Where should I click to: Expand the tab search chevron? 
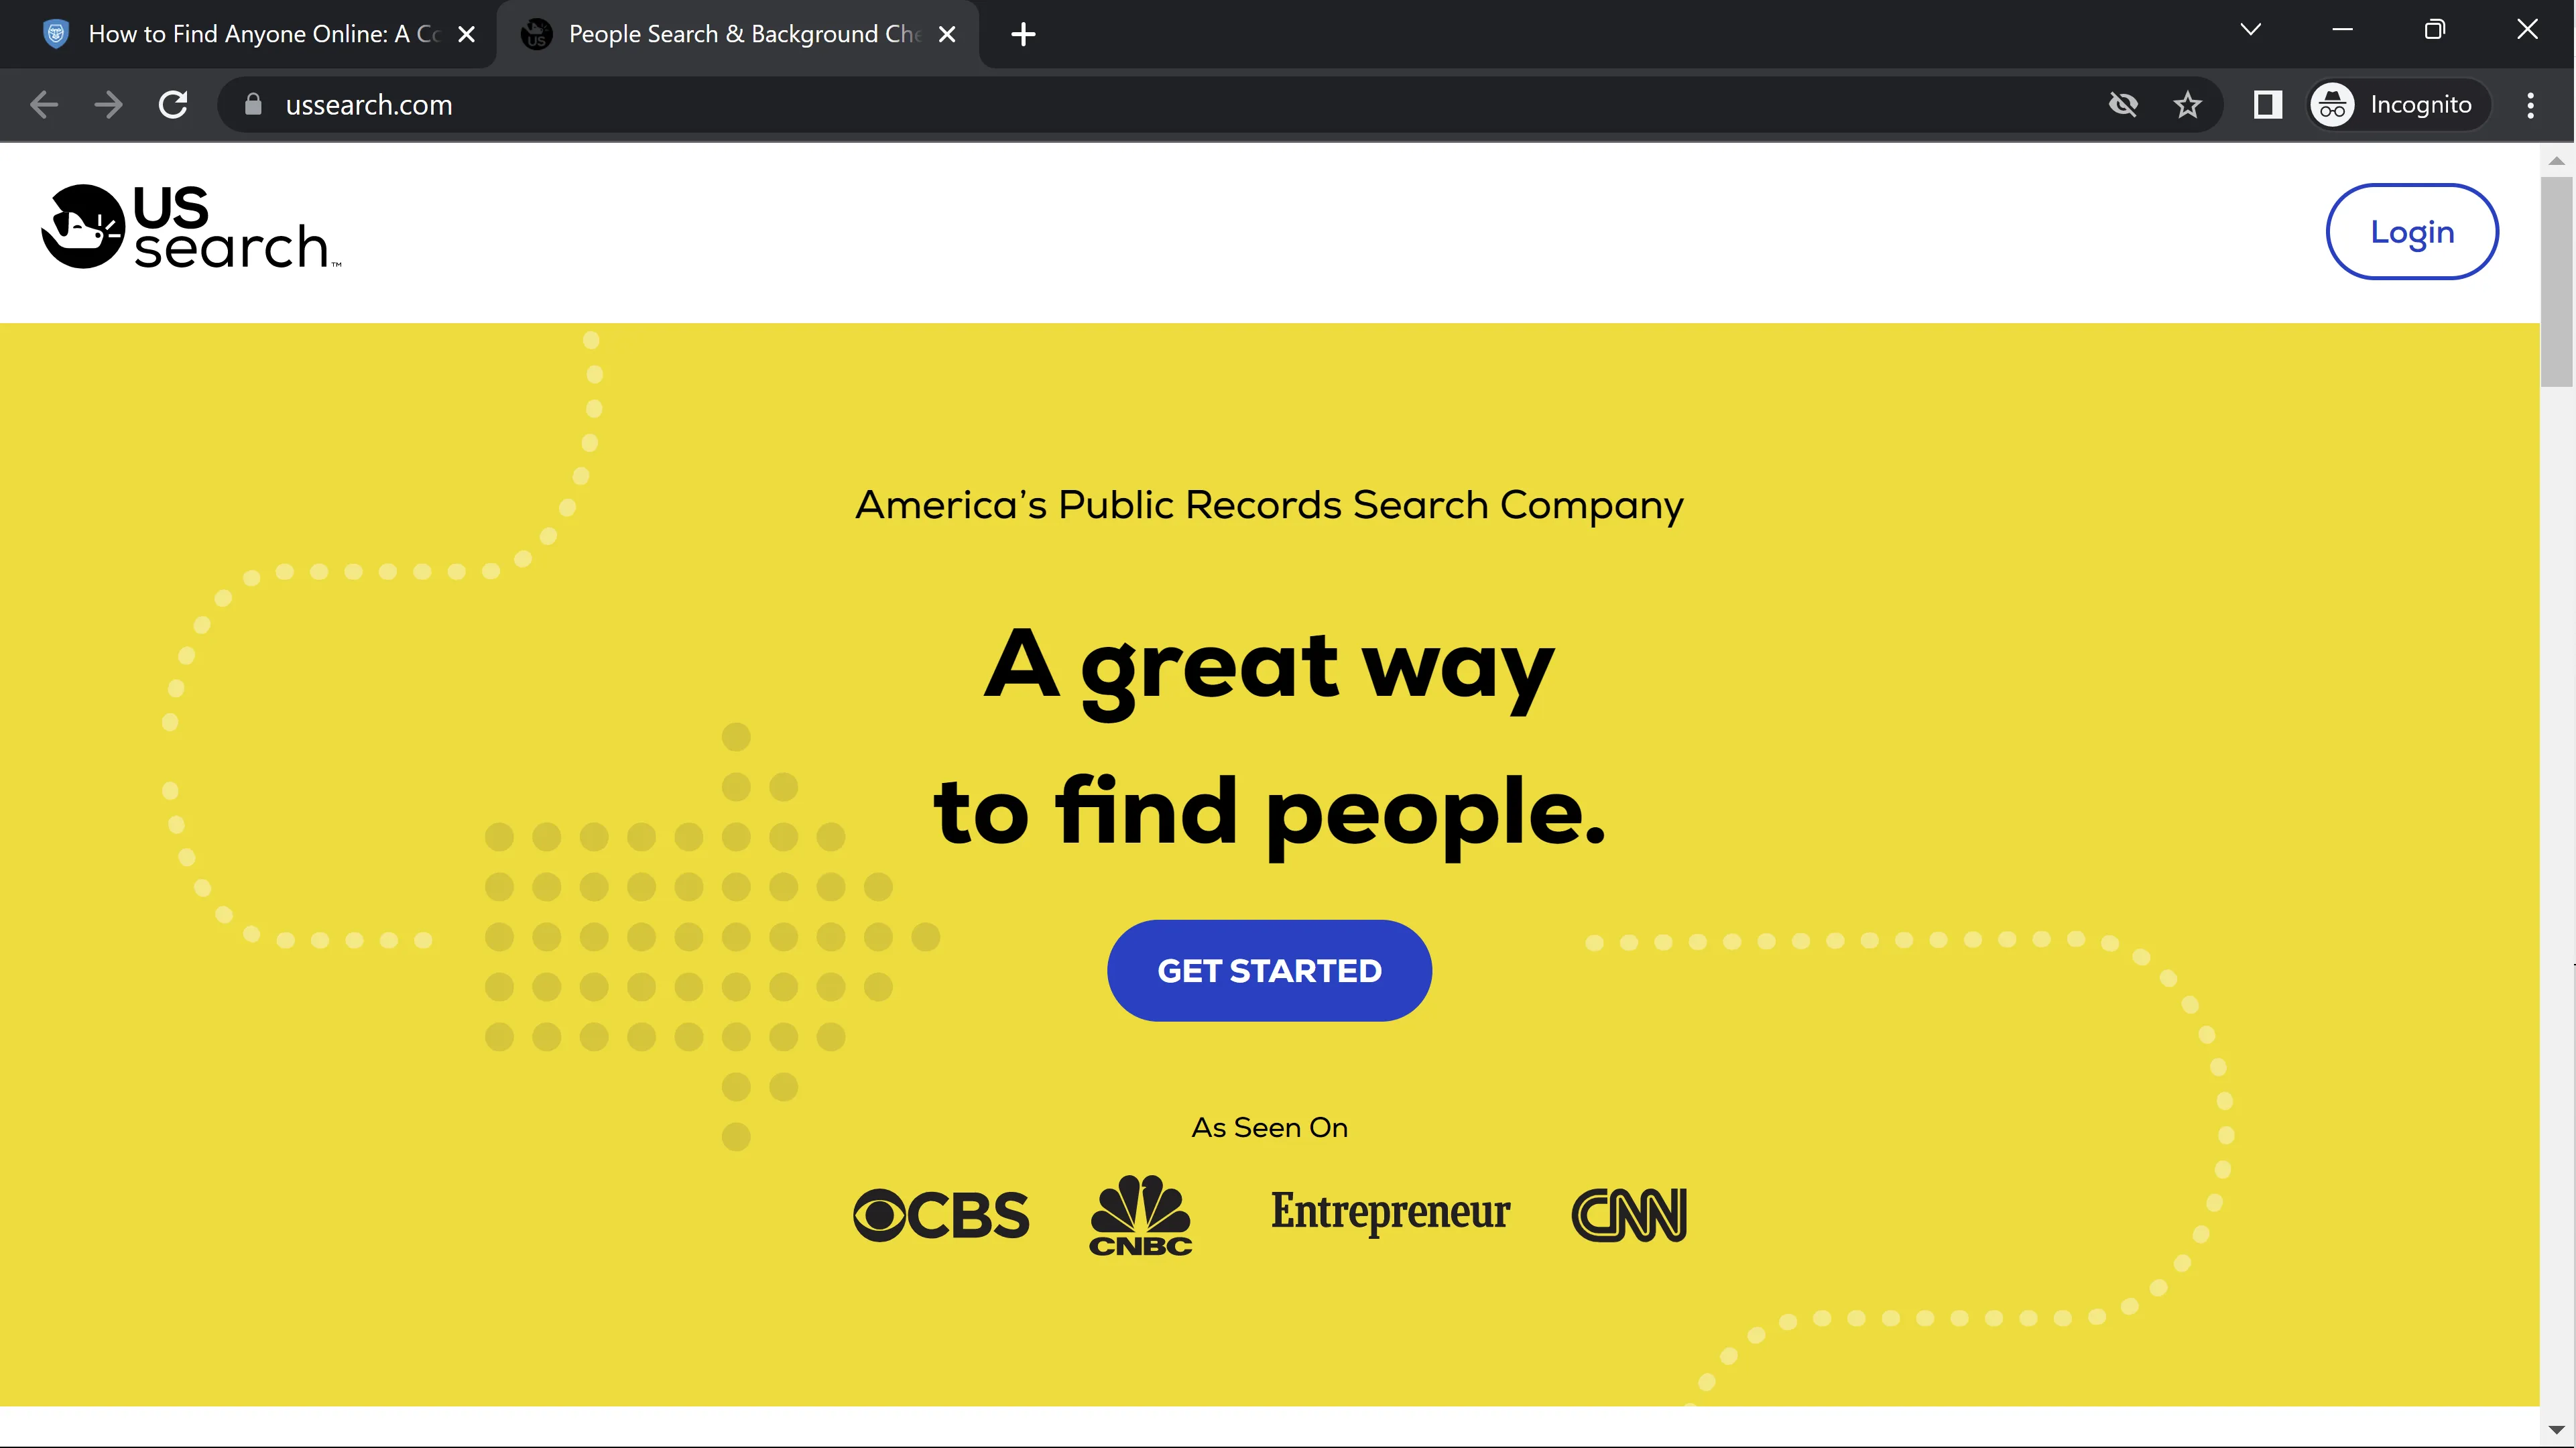pyautogui.click(x=2250, y=30)
